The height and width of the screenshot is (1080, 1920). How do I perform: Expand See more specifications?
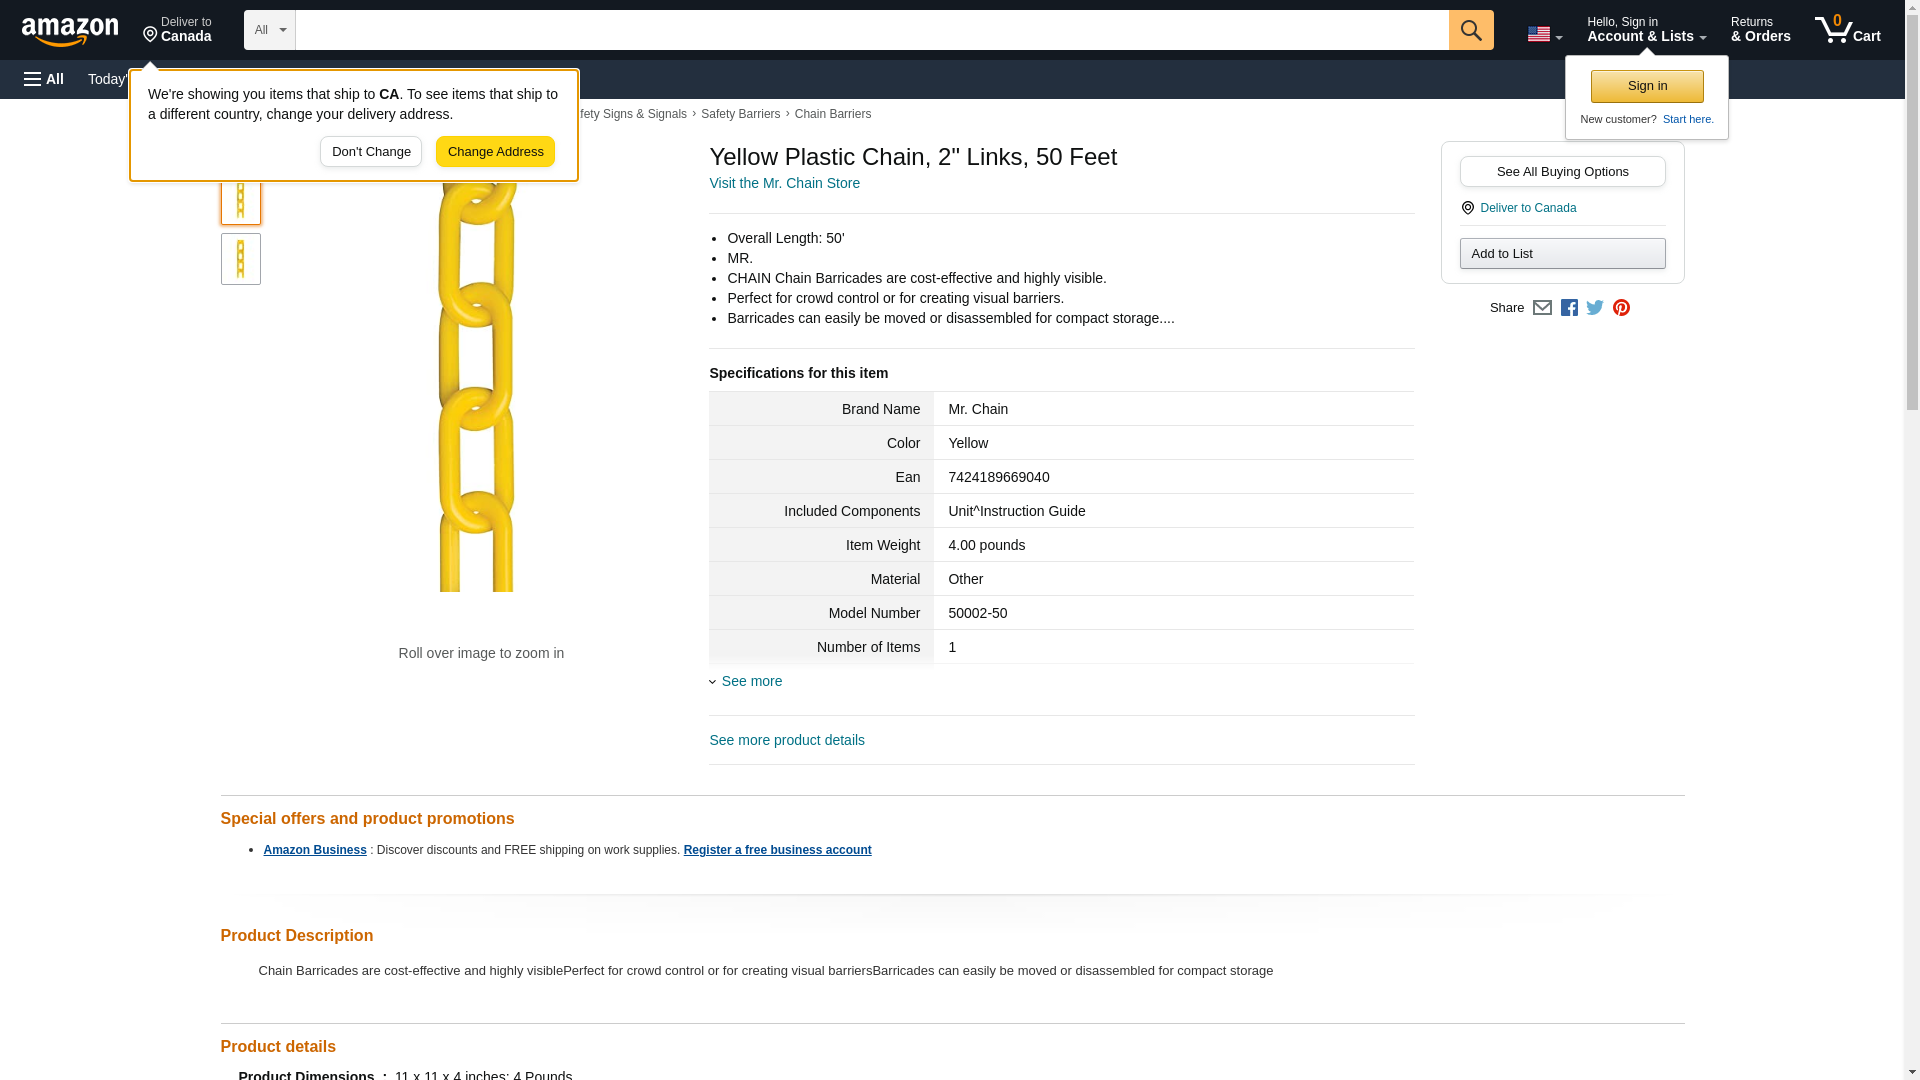(751, 681)
